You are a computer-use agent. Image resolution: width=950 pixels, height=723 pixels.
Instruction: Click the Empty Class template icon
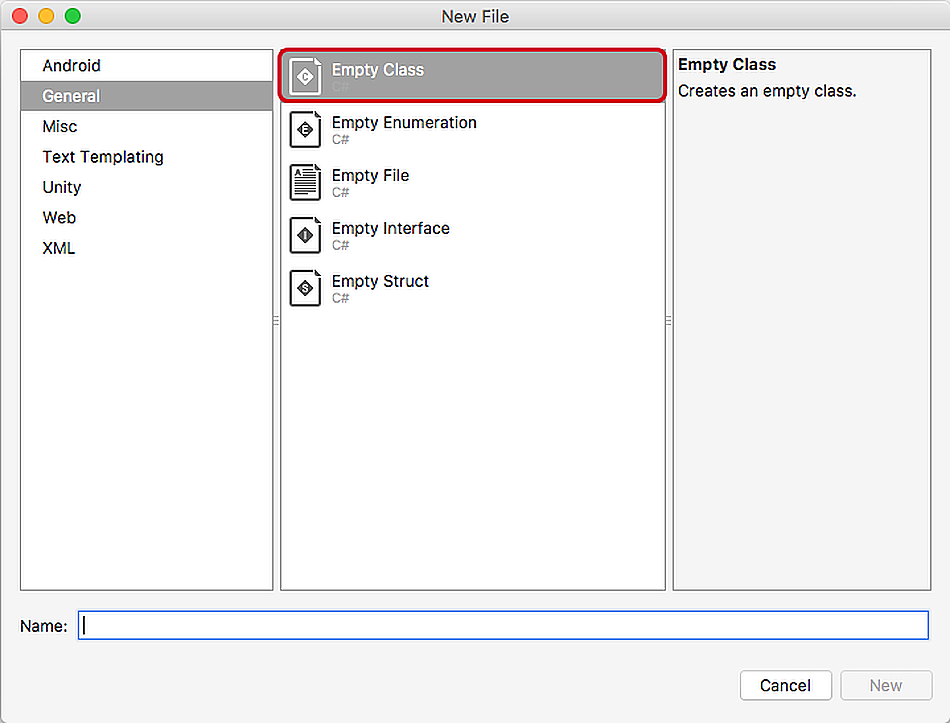tap(305, 77)
